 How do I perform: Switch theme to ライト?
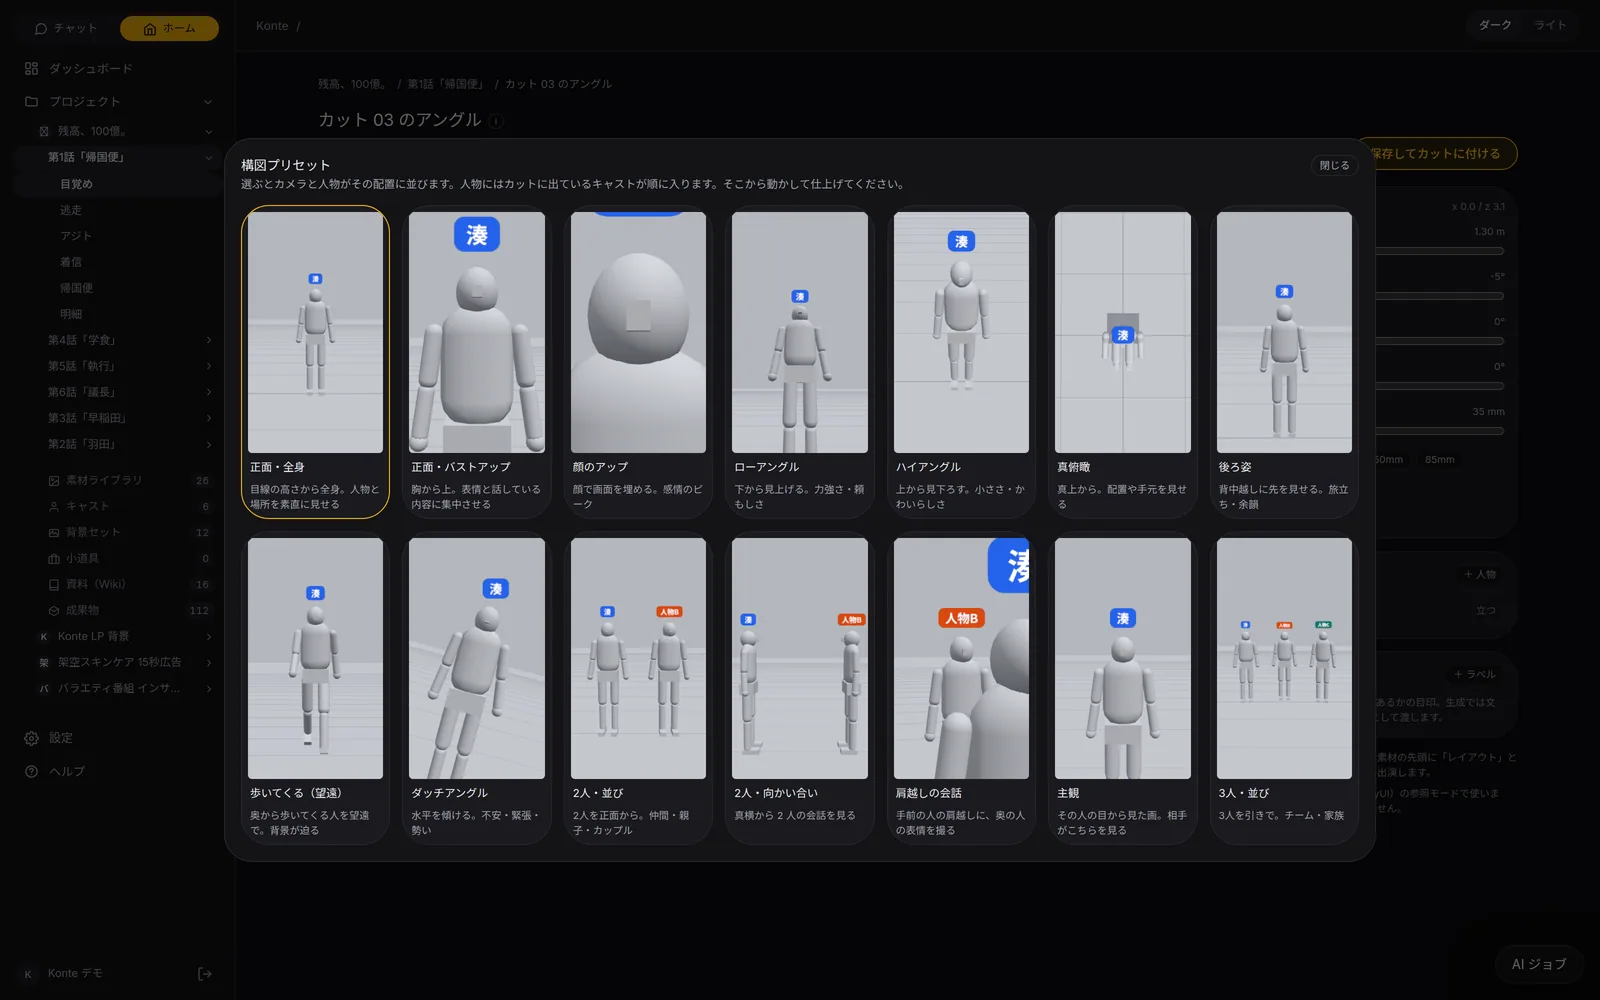click(1550, 25)
